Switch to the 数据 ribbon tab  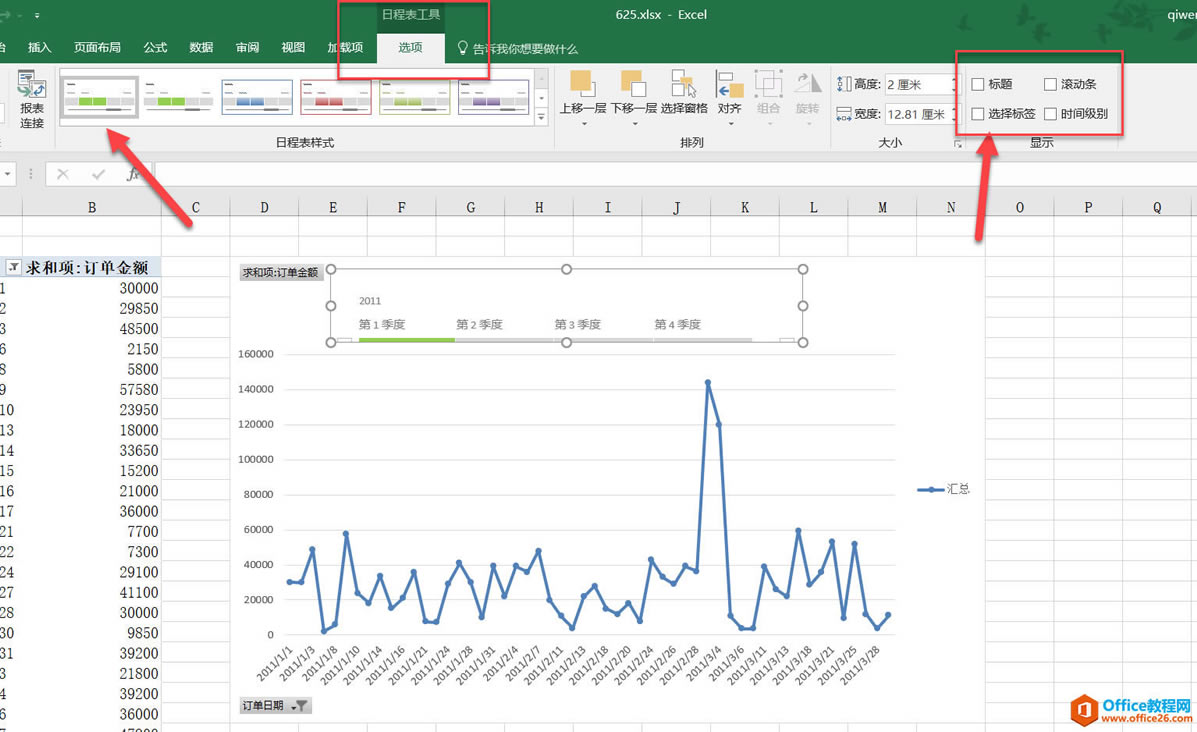coord(200,47)
